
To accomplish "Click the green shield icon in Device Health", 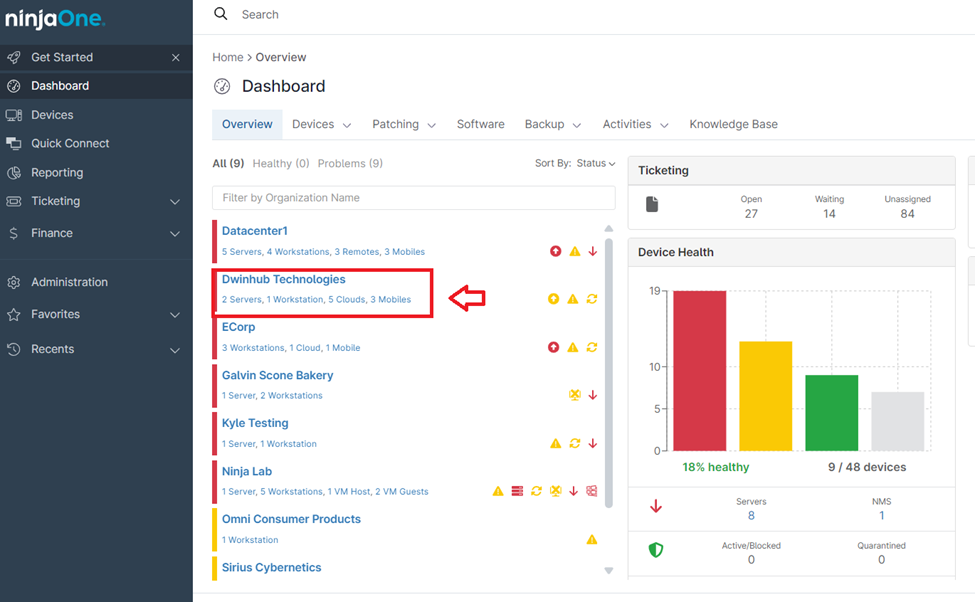I will pyautogui.click(x=656, y=550).
